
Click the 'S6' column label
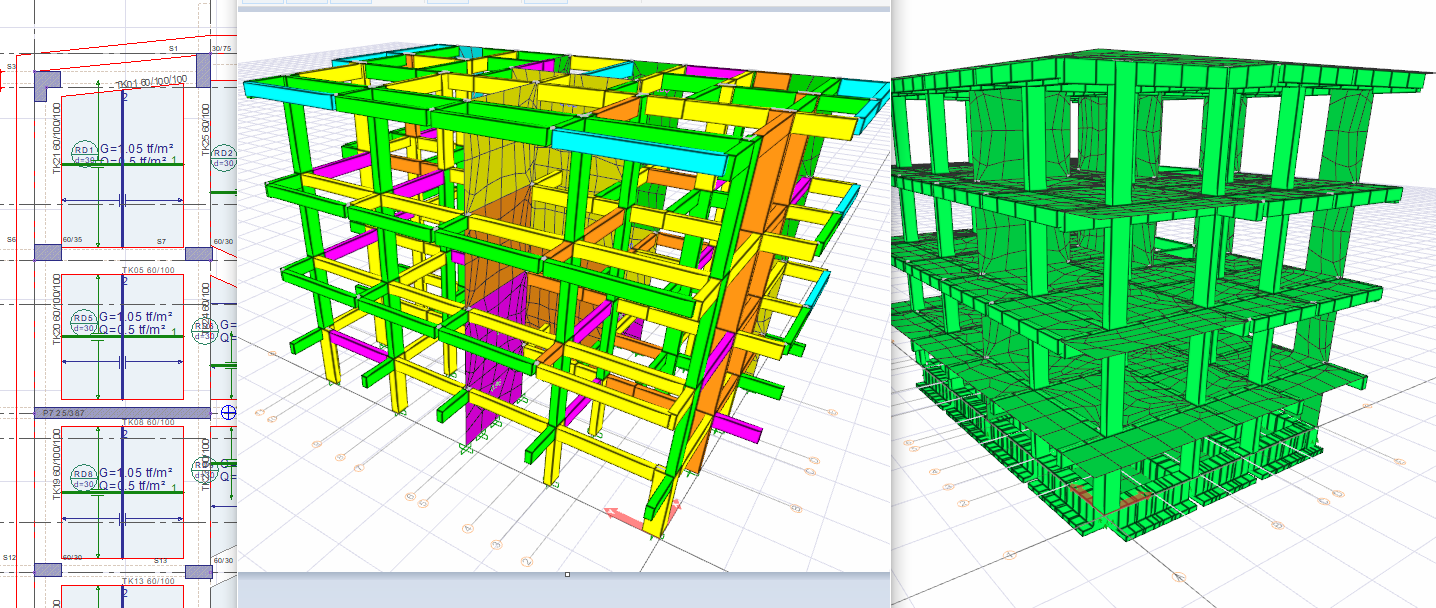point(12,240)
